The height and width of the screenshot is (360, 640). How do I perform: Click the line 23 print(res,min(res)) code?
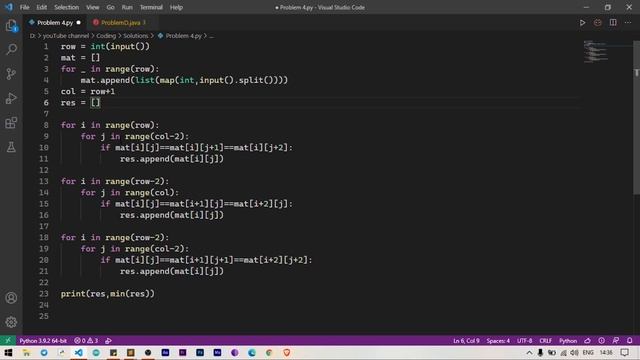pyautogui.click(x=108, y=294)
